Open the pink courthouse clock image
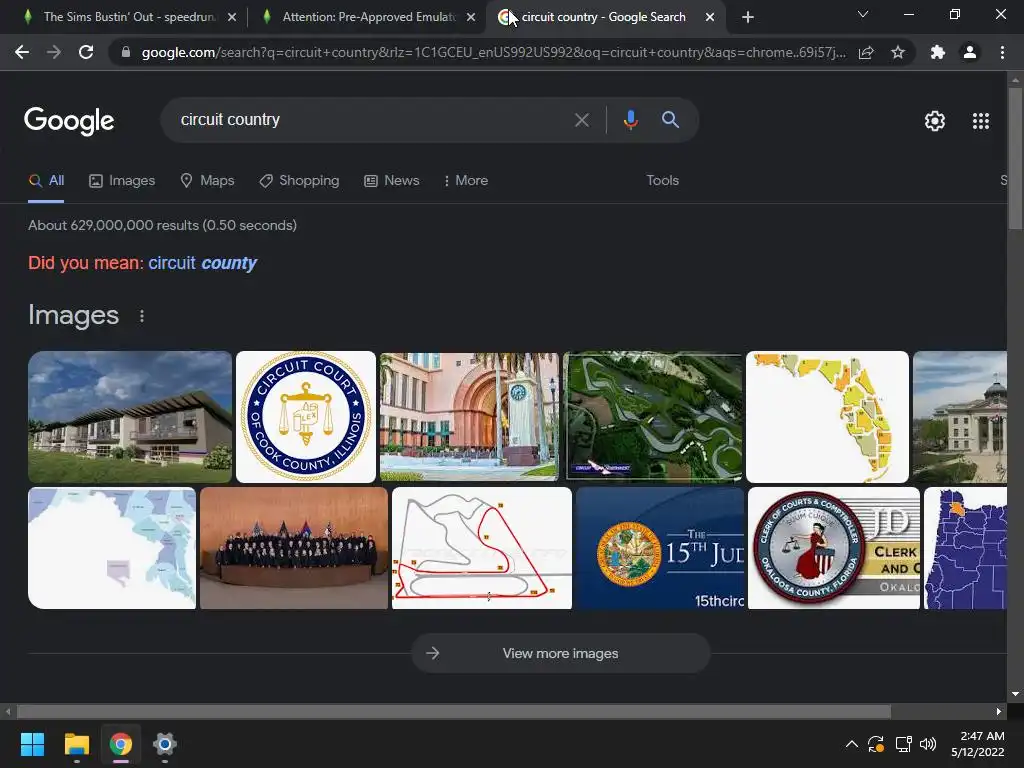 469,417
